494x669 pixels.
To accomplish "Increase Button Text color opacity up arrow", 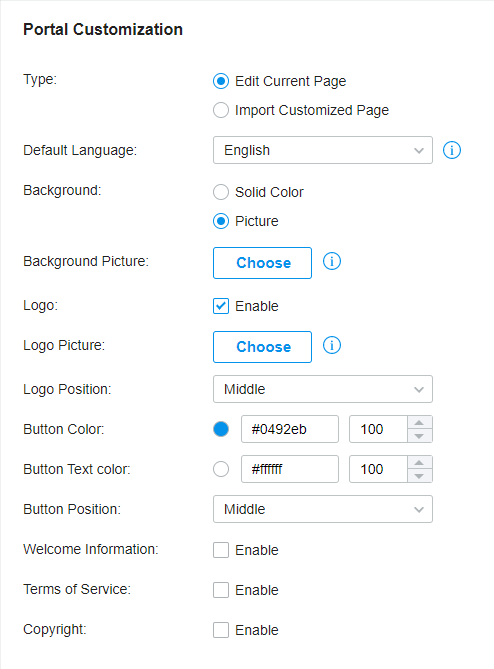I will 419,462.
